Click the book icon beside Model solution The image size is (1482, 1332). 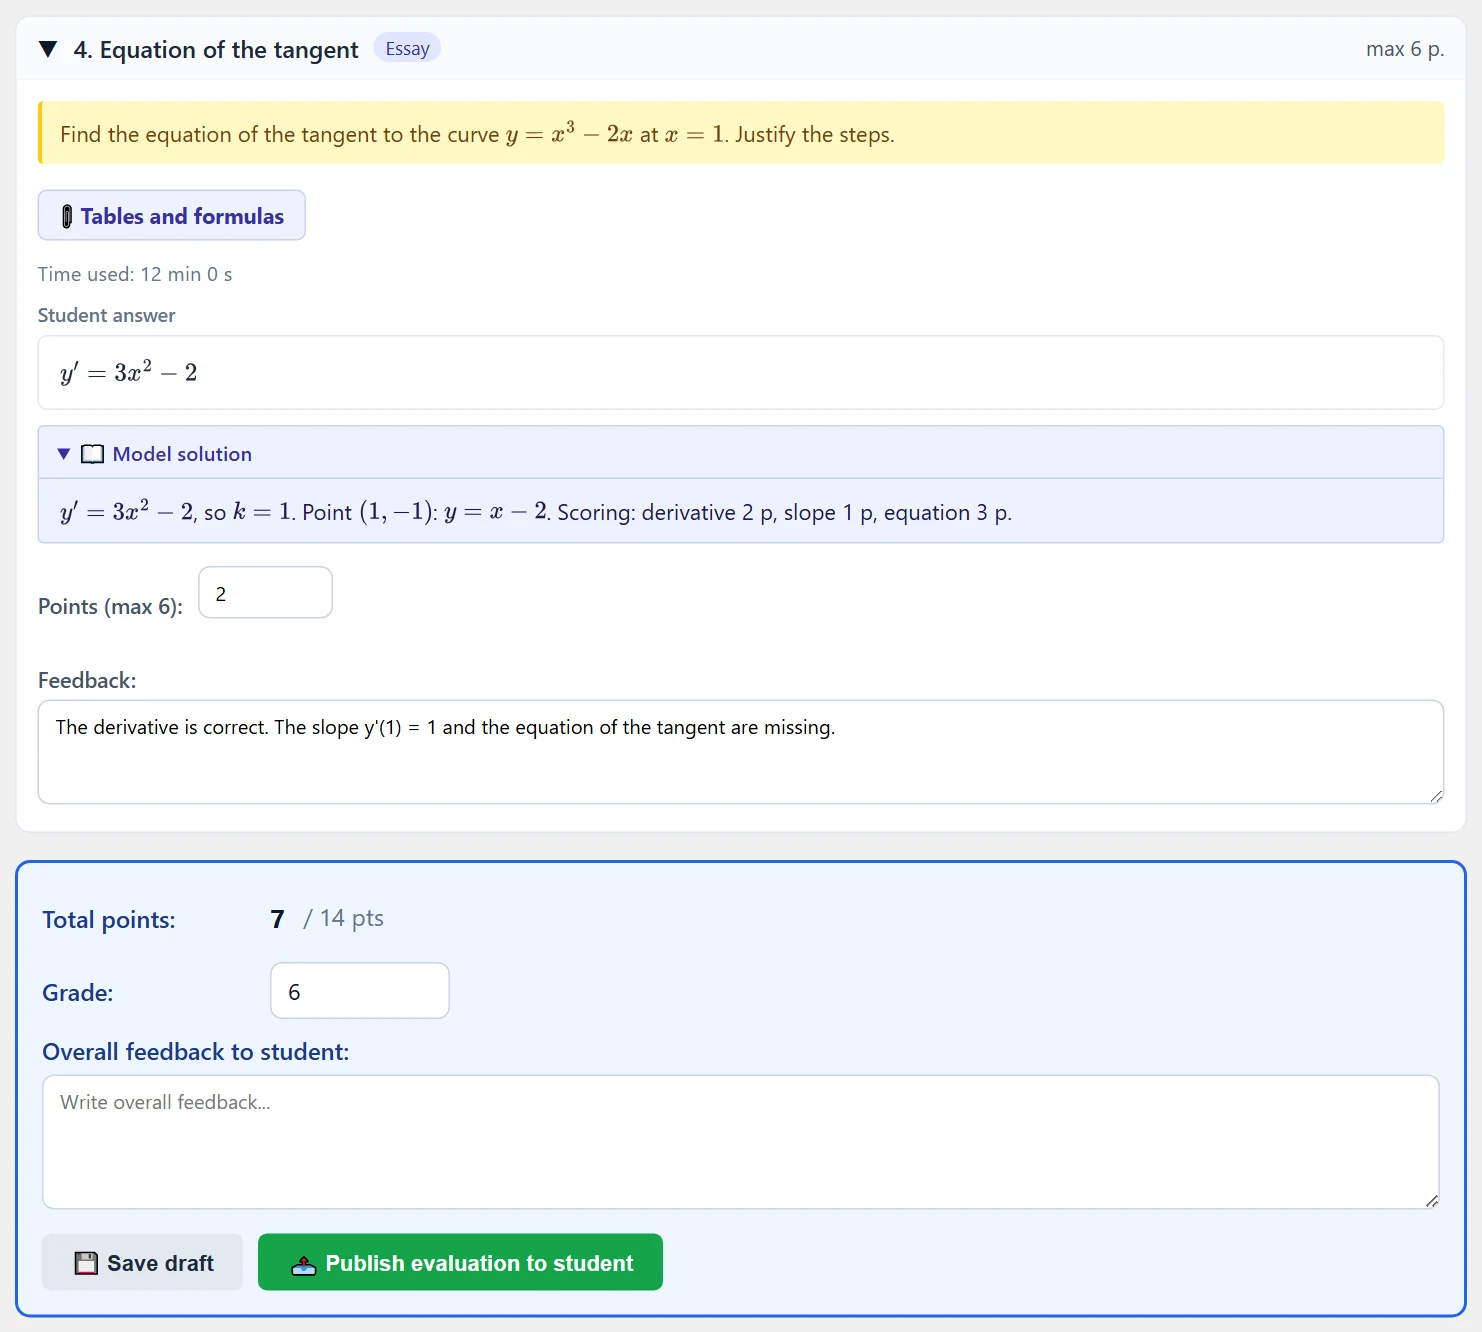click(92, 454)
